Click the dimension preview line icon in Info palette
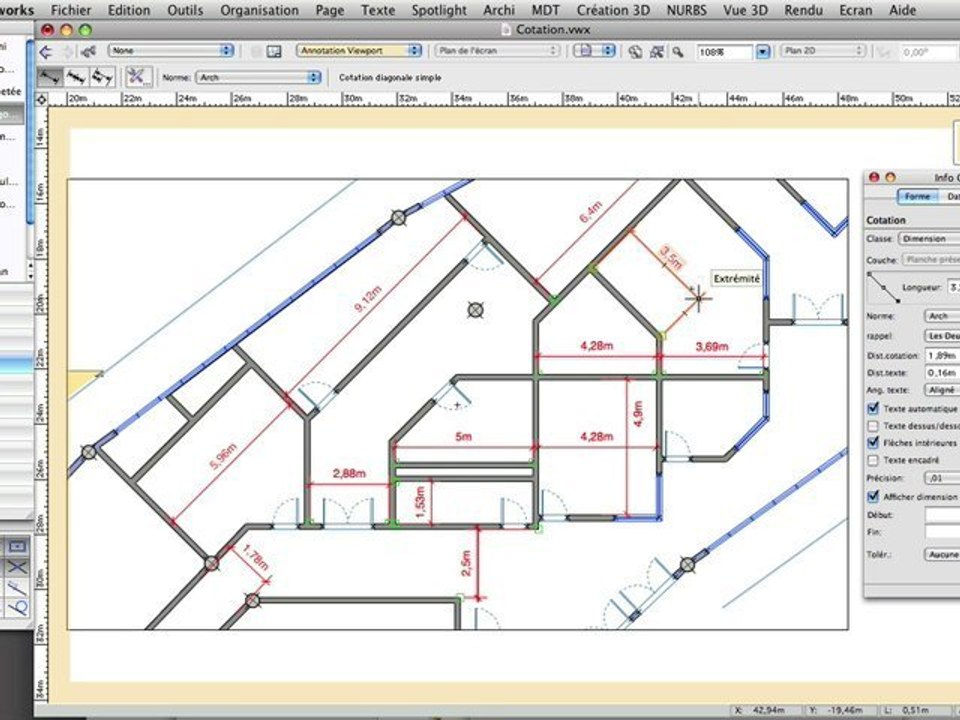This screenshot has height=720, width=960. (883, 288)
